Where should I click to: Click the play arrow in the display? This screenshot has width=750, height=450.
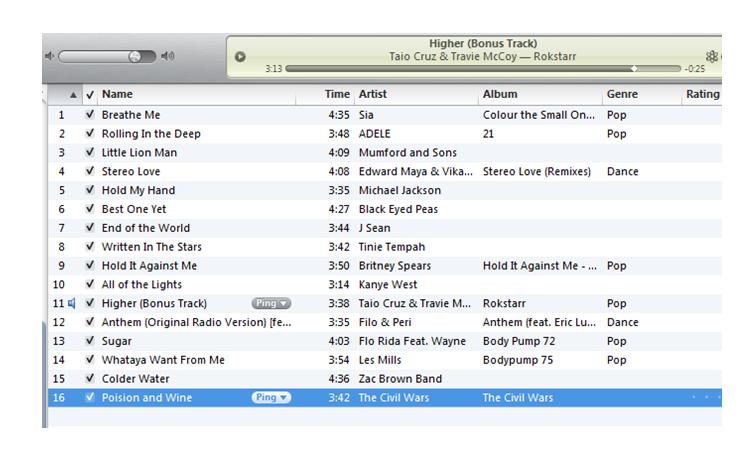[240, 57]
